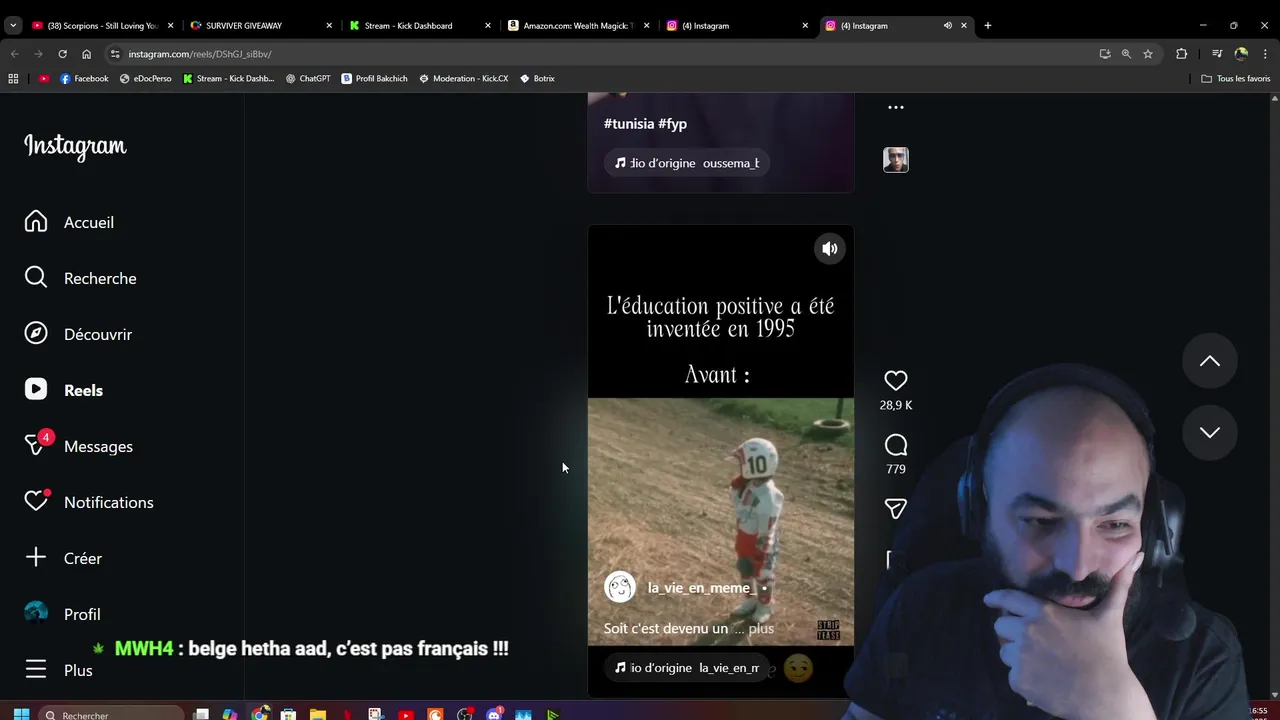Share the reel with paper plane icon
The image size is (1280, 720).
click(x=896, y=509)
